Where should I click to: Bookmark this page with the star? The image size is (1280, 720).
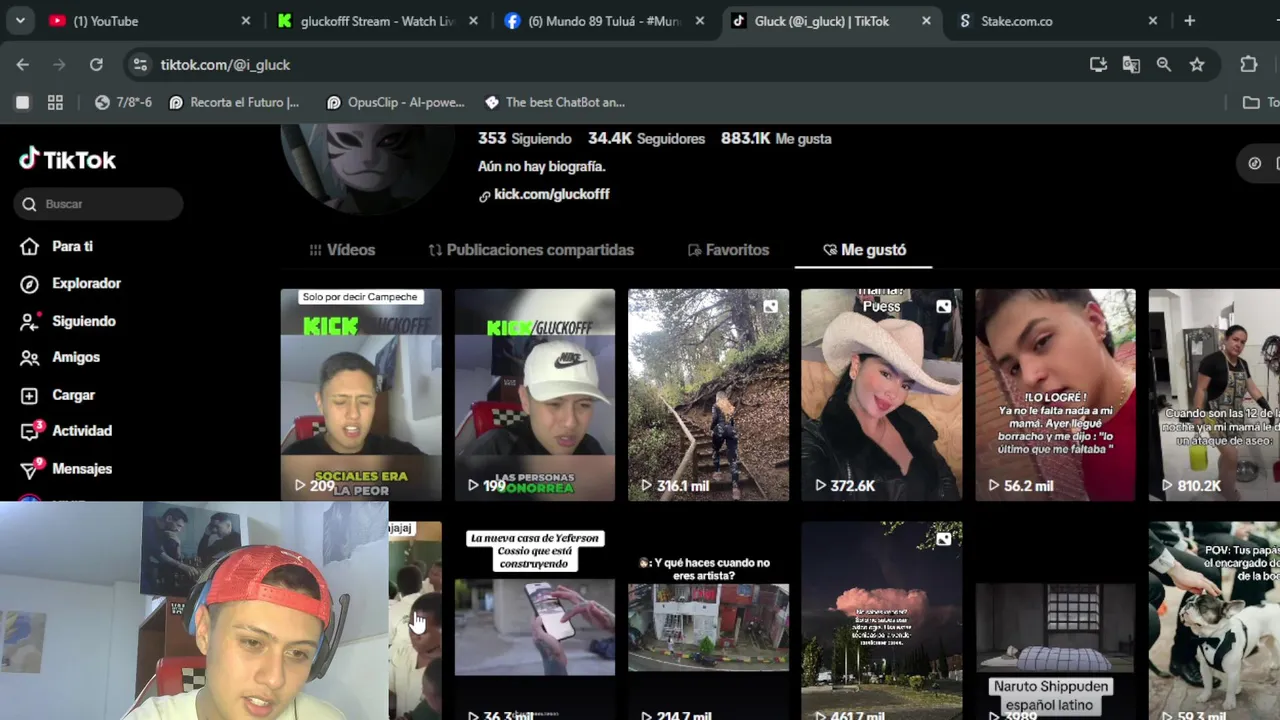1197,64
